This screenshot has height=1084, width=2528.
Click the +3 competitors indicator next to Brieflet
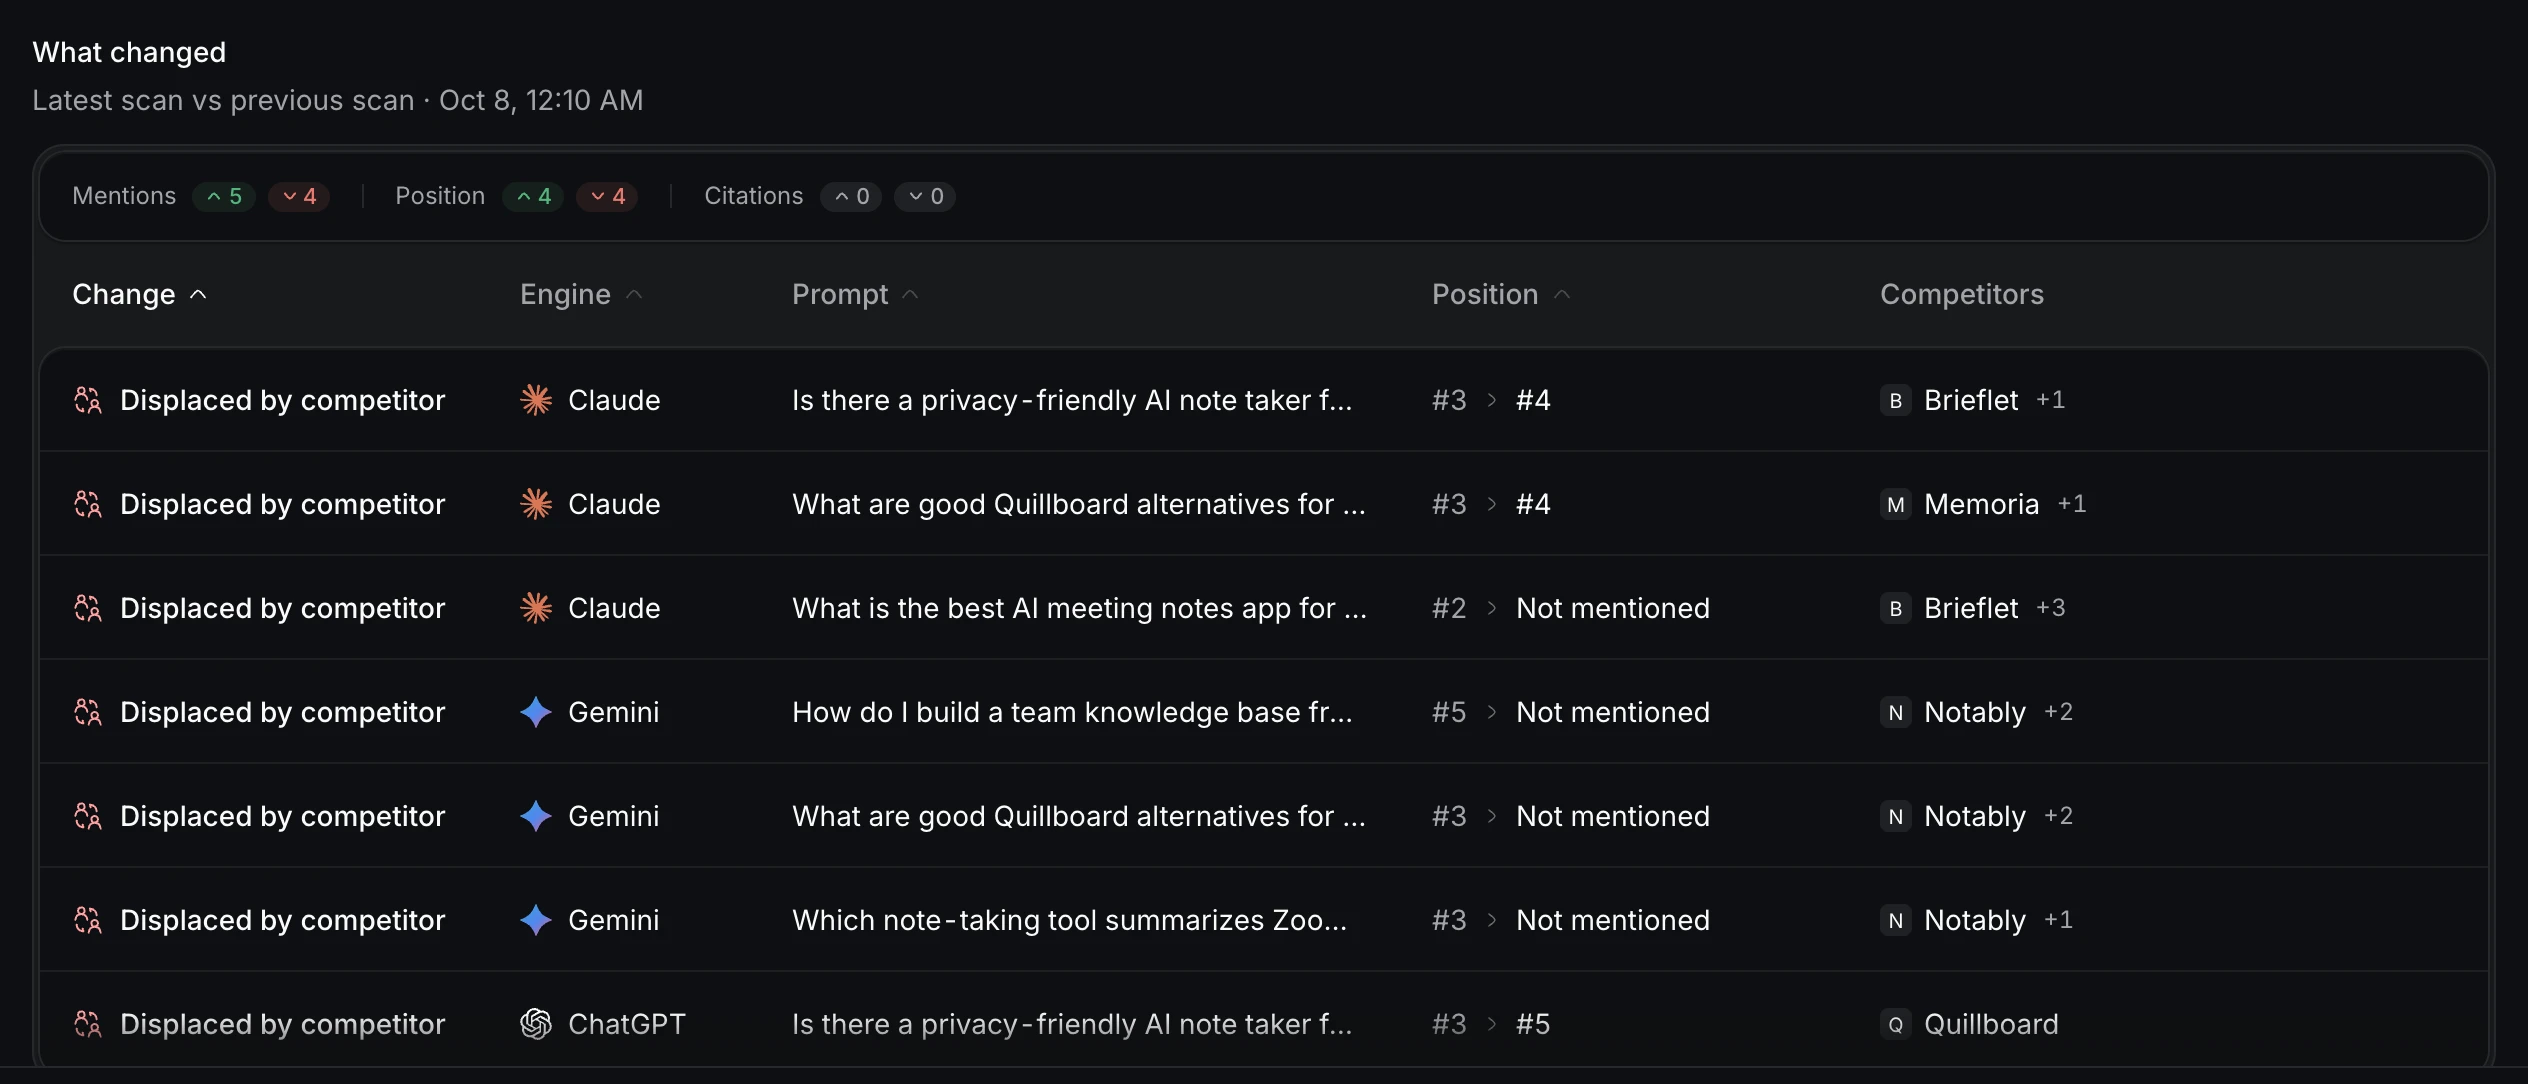[2051, 608]
